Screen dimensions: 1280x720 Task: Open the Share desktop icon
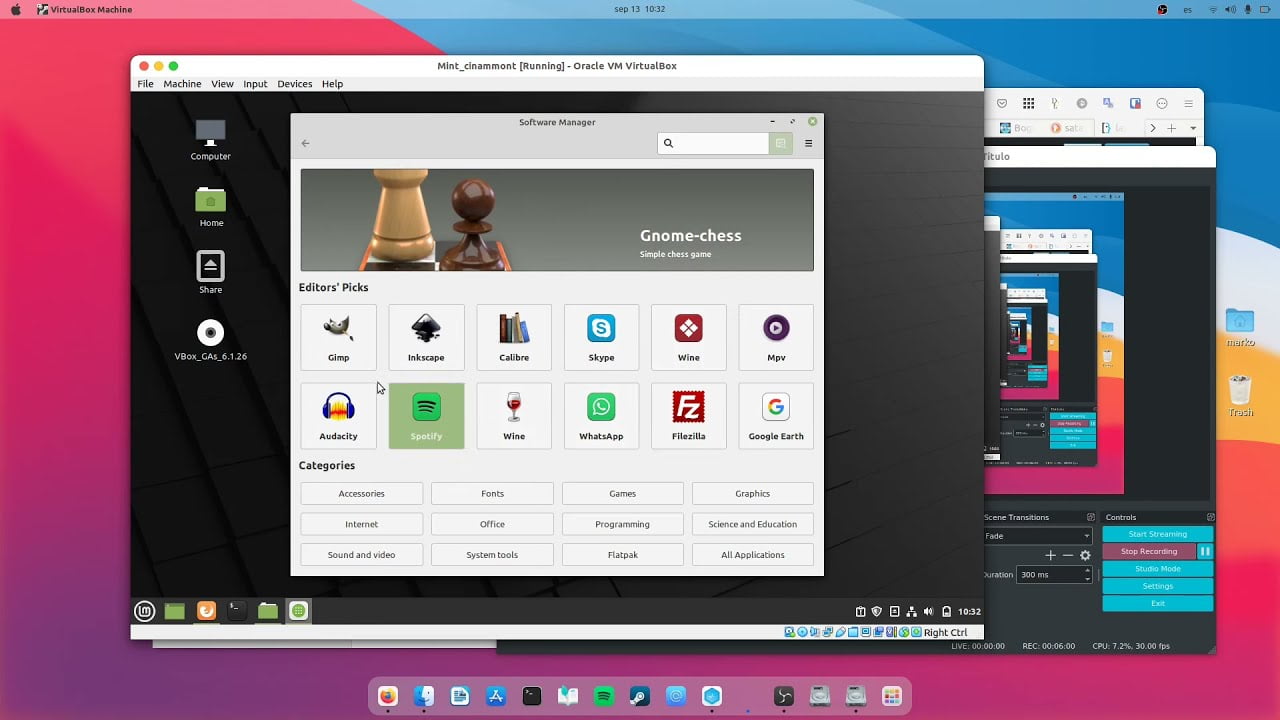210,272
